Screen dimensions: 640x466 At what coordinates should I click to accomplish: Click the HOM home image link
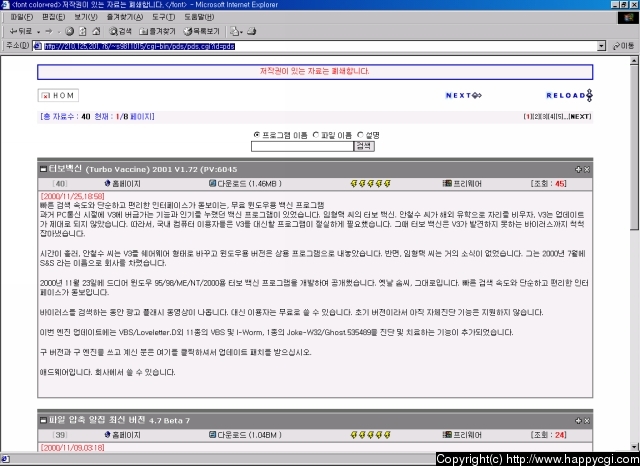tap(58, 95)
